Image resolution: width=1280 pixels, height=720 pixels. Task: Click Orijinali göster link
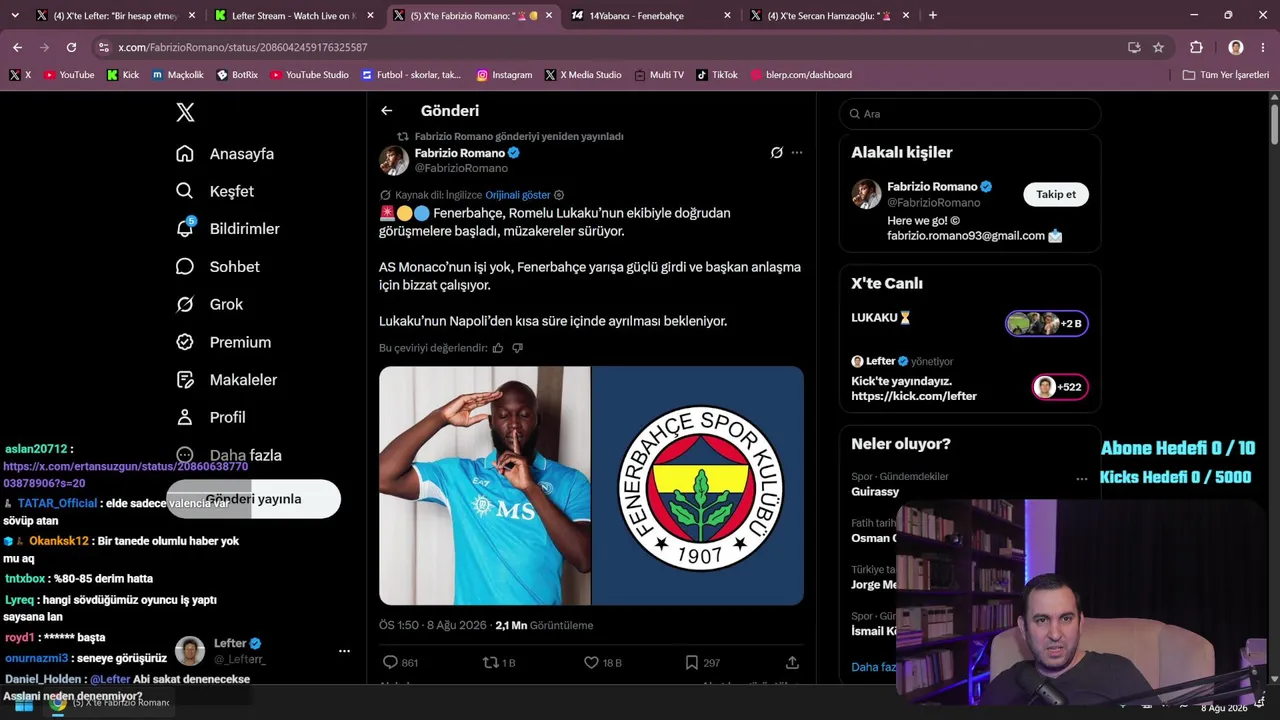(518, 195)
